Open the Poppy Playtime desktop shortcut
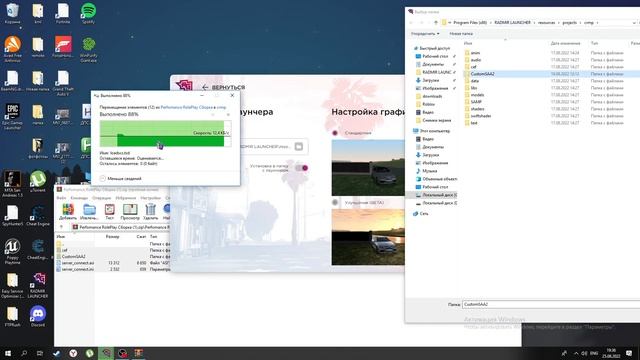Viewport: 640px width, 360px height. pos(13,251)
